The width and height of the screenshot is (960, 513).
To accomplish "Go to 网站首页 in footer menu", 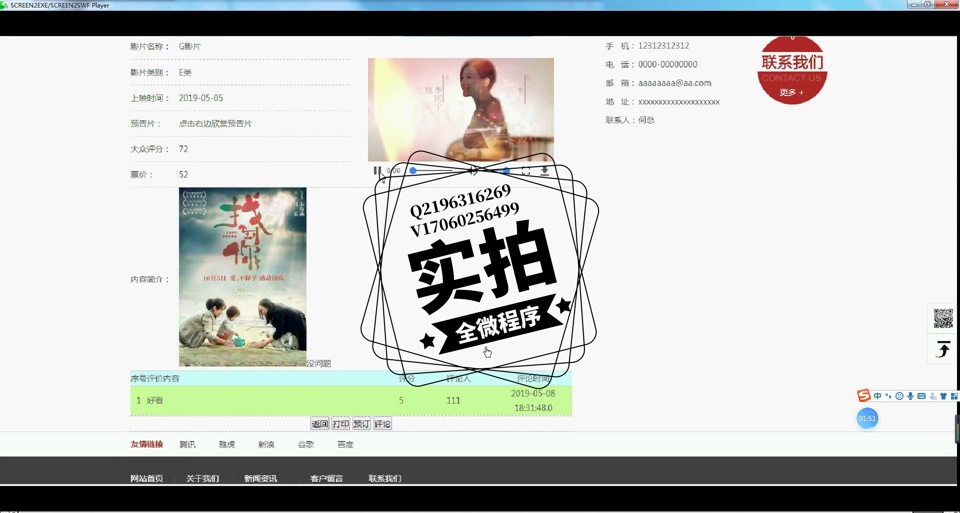I will pos(146,478).
